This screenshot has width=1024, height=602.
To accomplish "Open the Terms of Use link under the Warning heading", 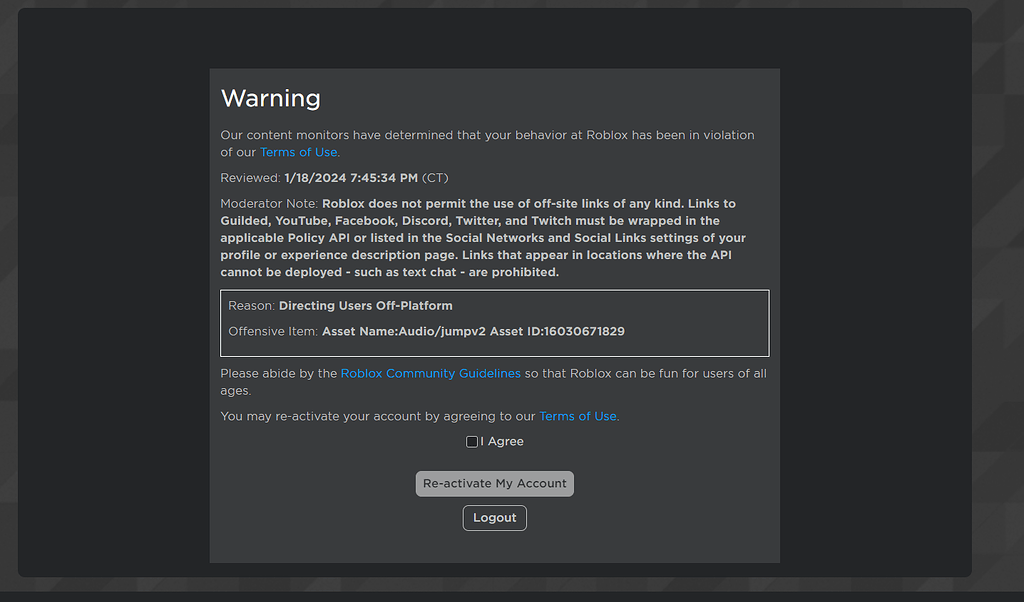I will 298,152.
